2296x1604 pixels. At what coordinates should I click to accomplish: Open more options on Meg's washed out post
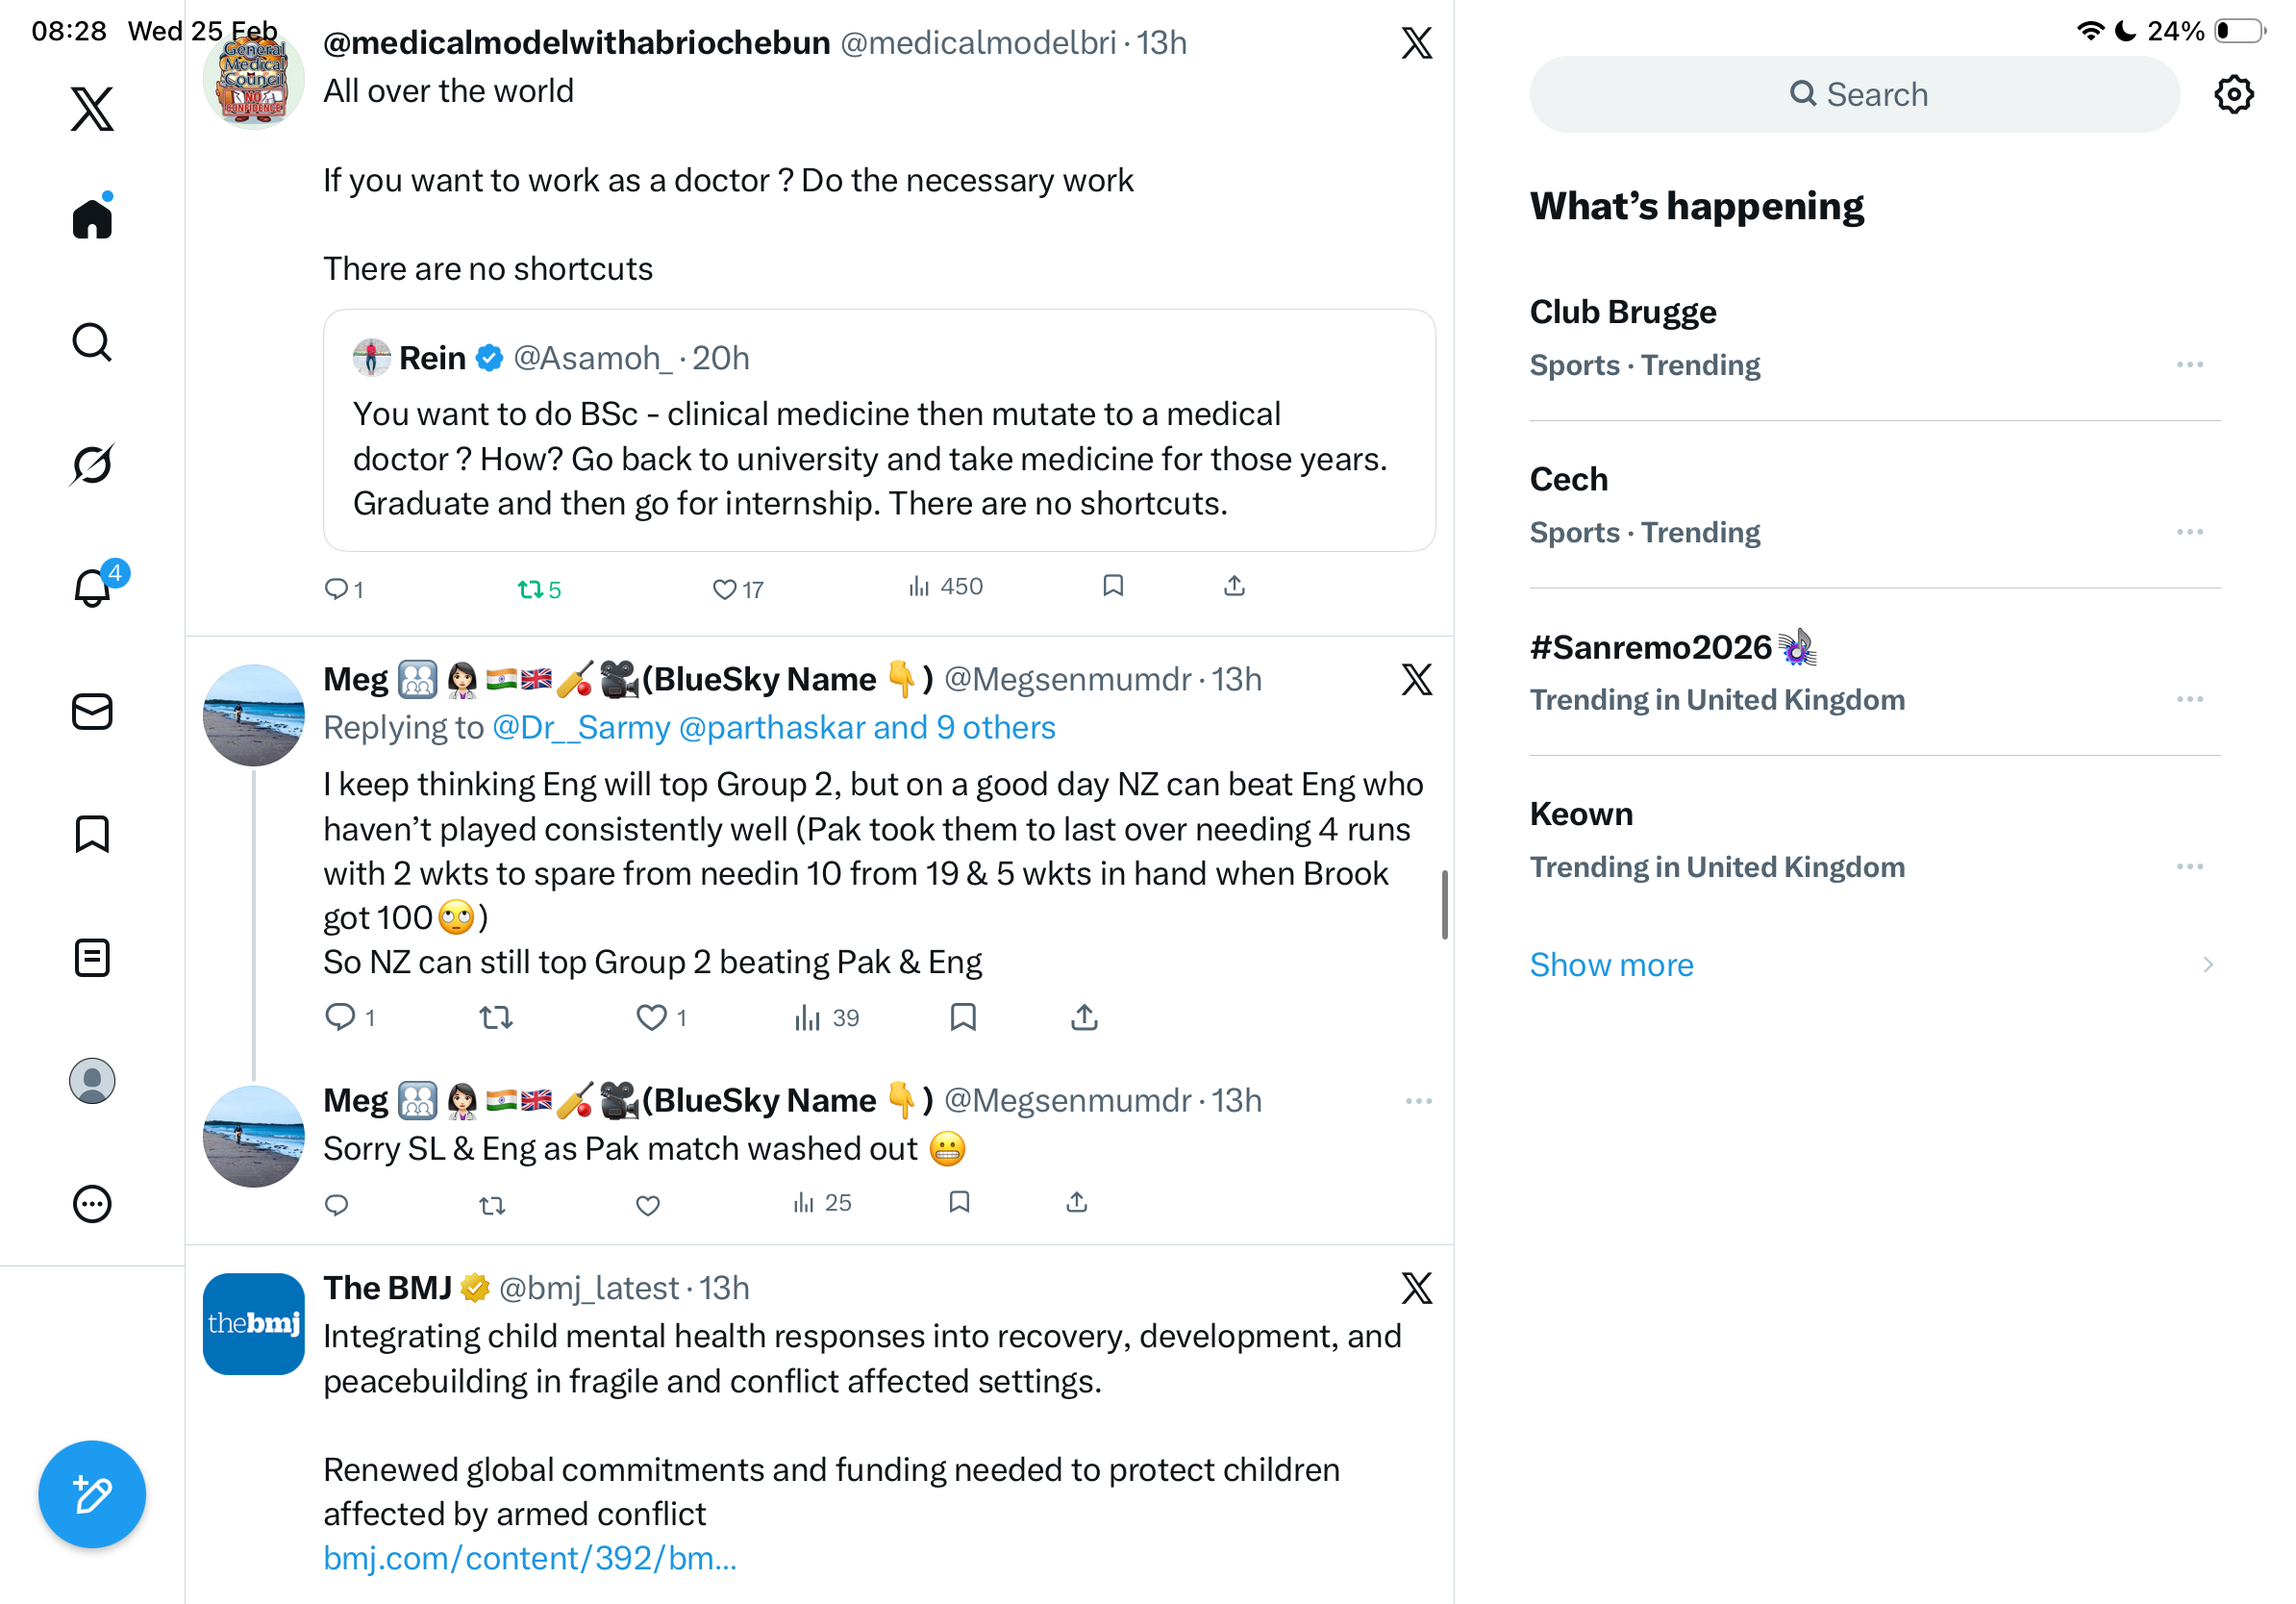pos(1418,1101)
